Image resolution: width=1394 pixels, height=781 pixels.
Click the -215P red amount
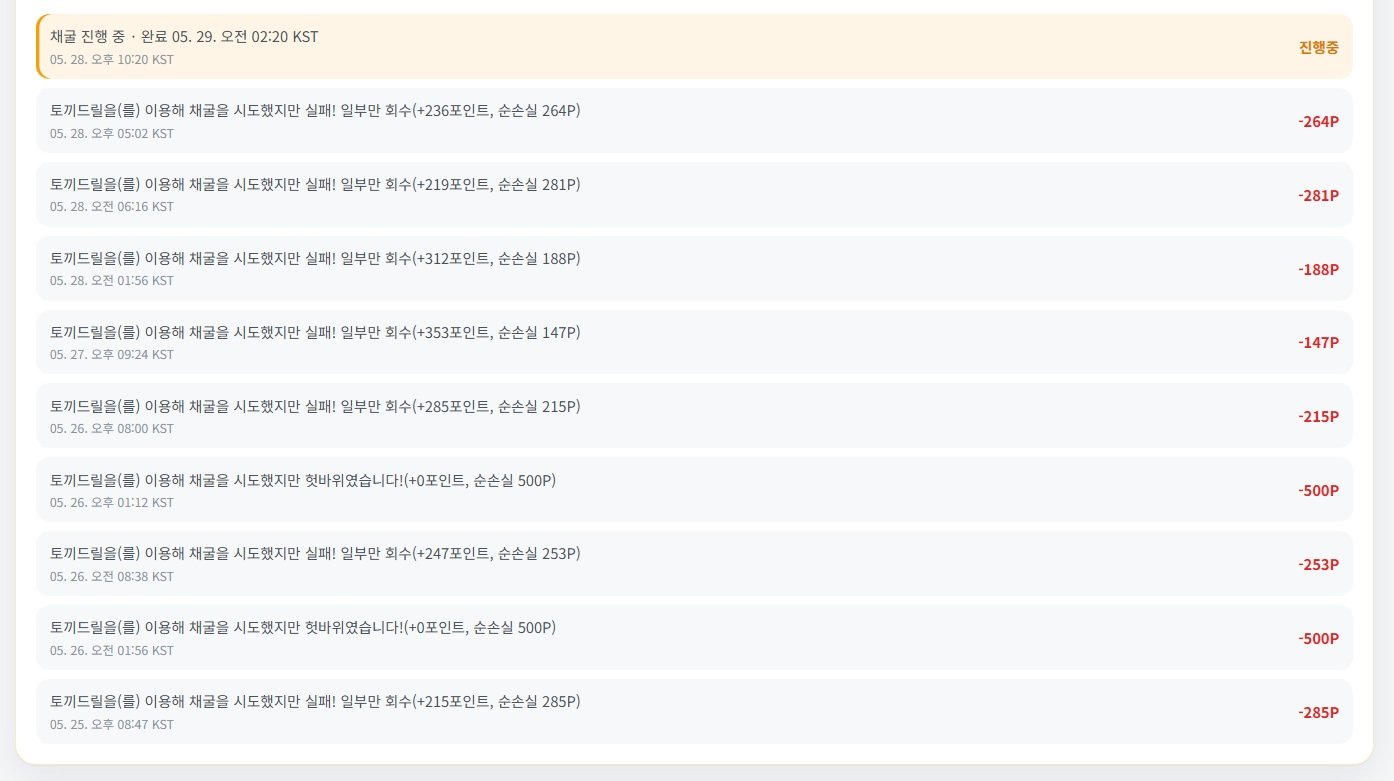(1318, 416)
